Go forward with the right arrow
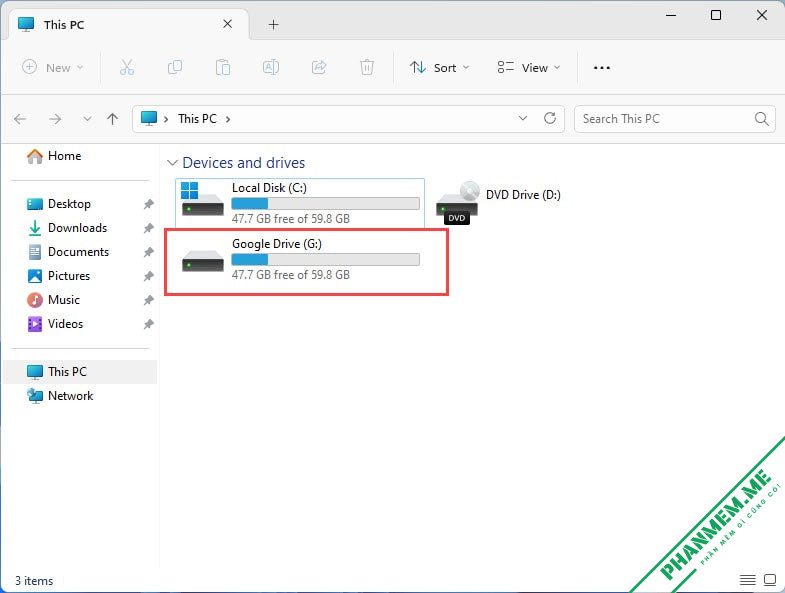Viewport: 785px width, 593px height. point(55,119)
